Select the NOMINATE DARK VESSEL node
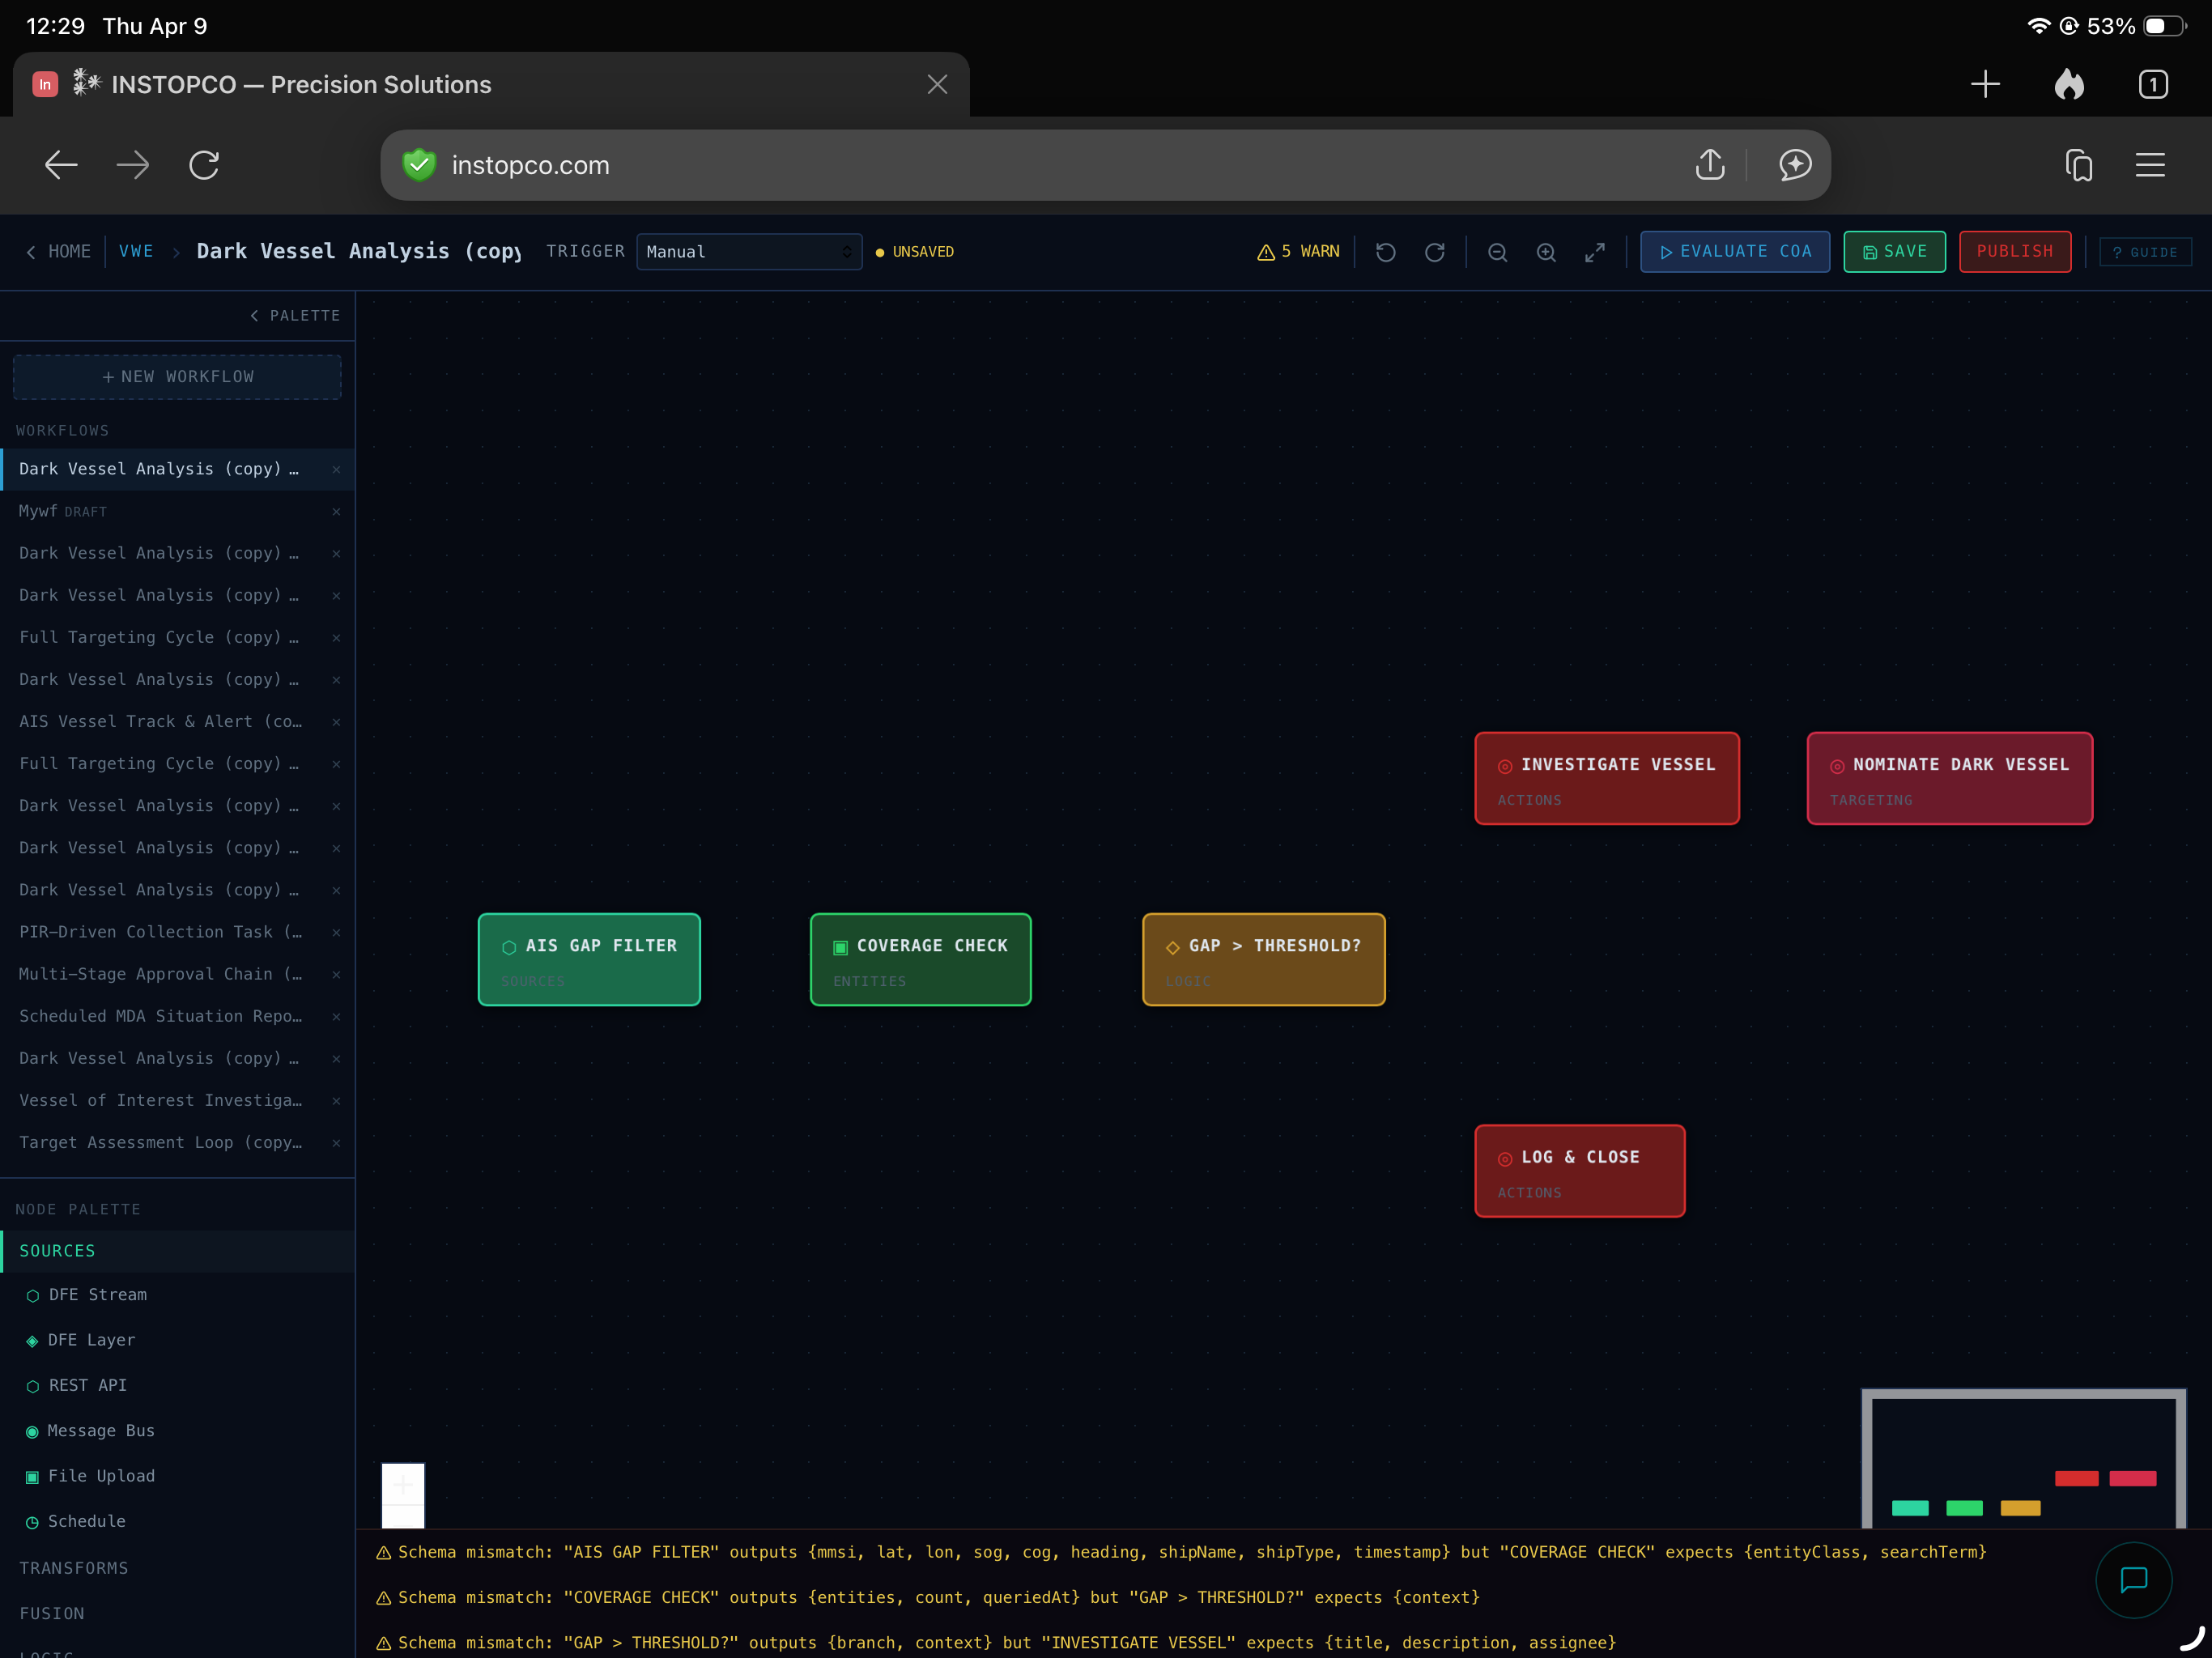 pyautogui.click(x=1949, y=779)
